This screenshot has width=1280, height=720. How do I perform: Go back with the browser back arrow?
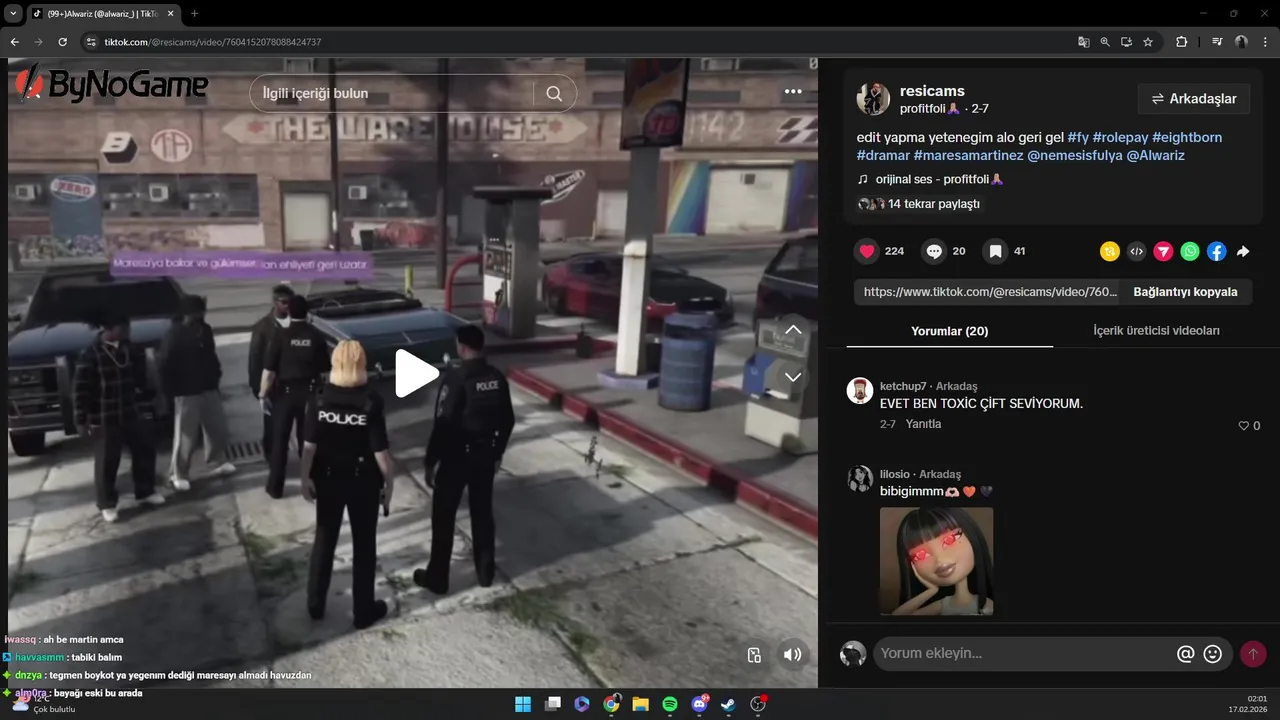coord(14,42)
